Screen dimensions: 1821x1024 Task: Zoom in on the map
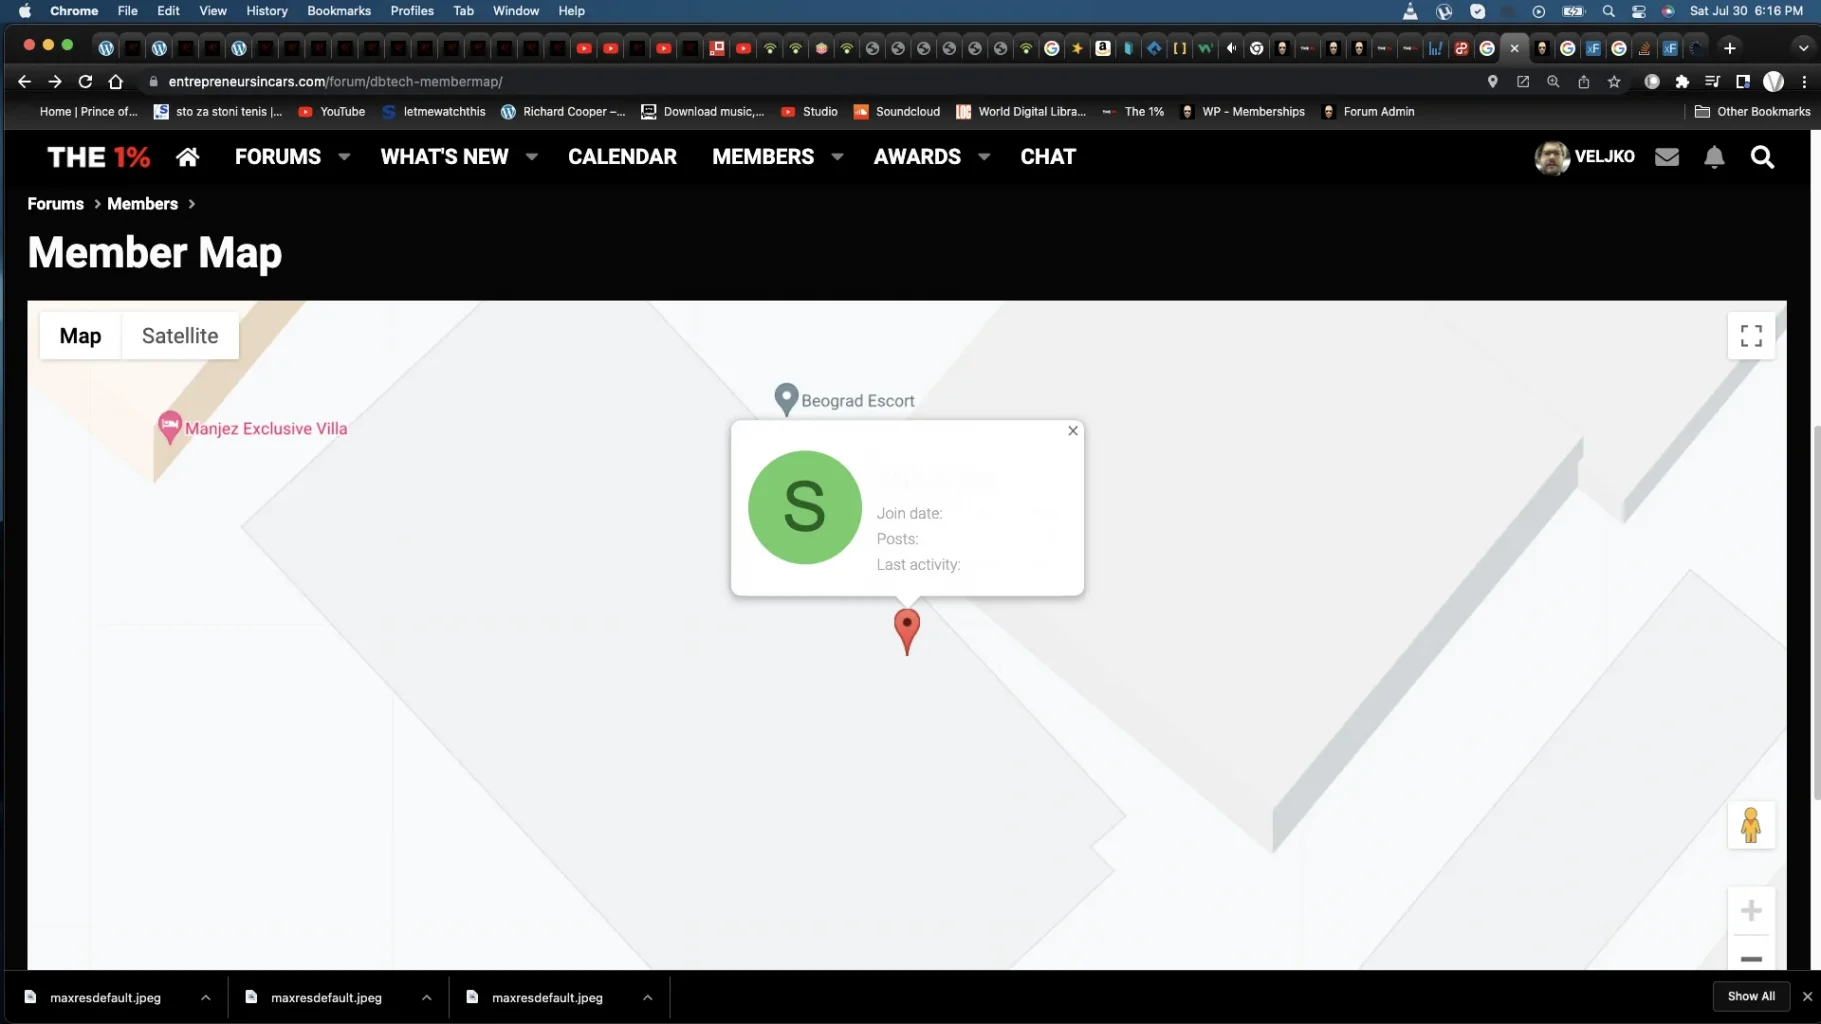(x=1751, y=910)
